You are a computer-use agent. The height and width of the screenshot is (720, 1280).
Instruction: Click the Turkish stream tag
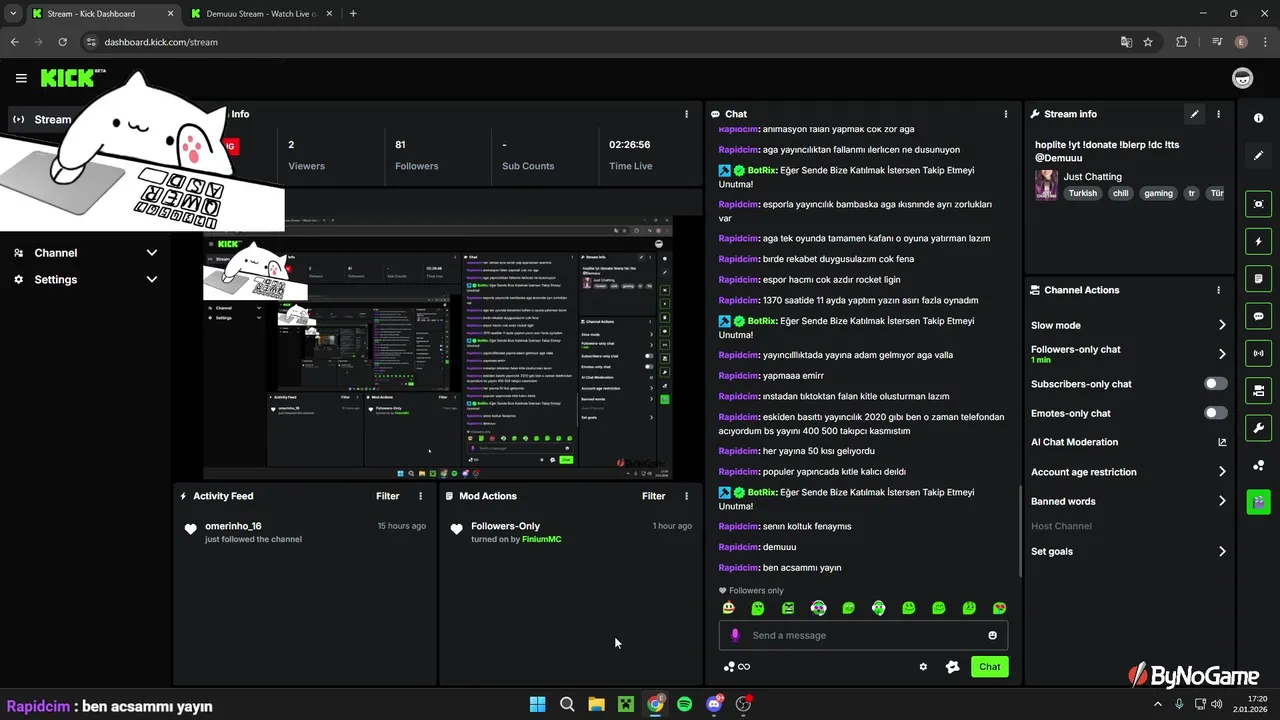pyautogui.click(x=1082, y=194)
